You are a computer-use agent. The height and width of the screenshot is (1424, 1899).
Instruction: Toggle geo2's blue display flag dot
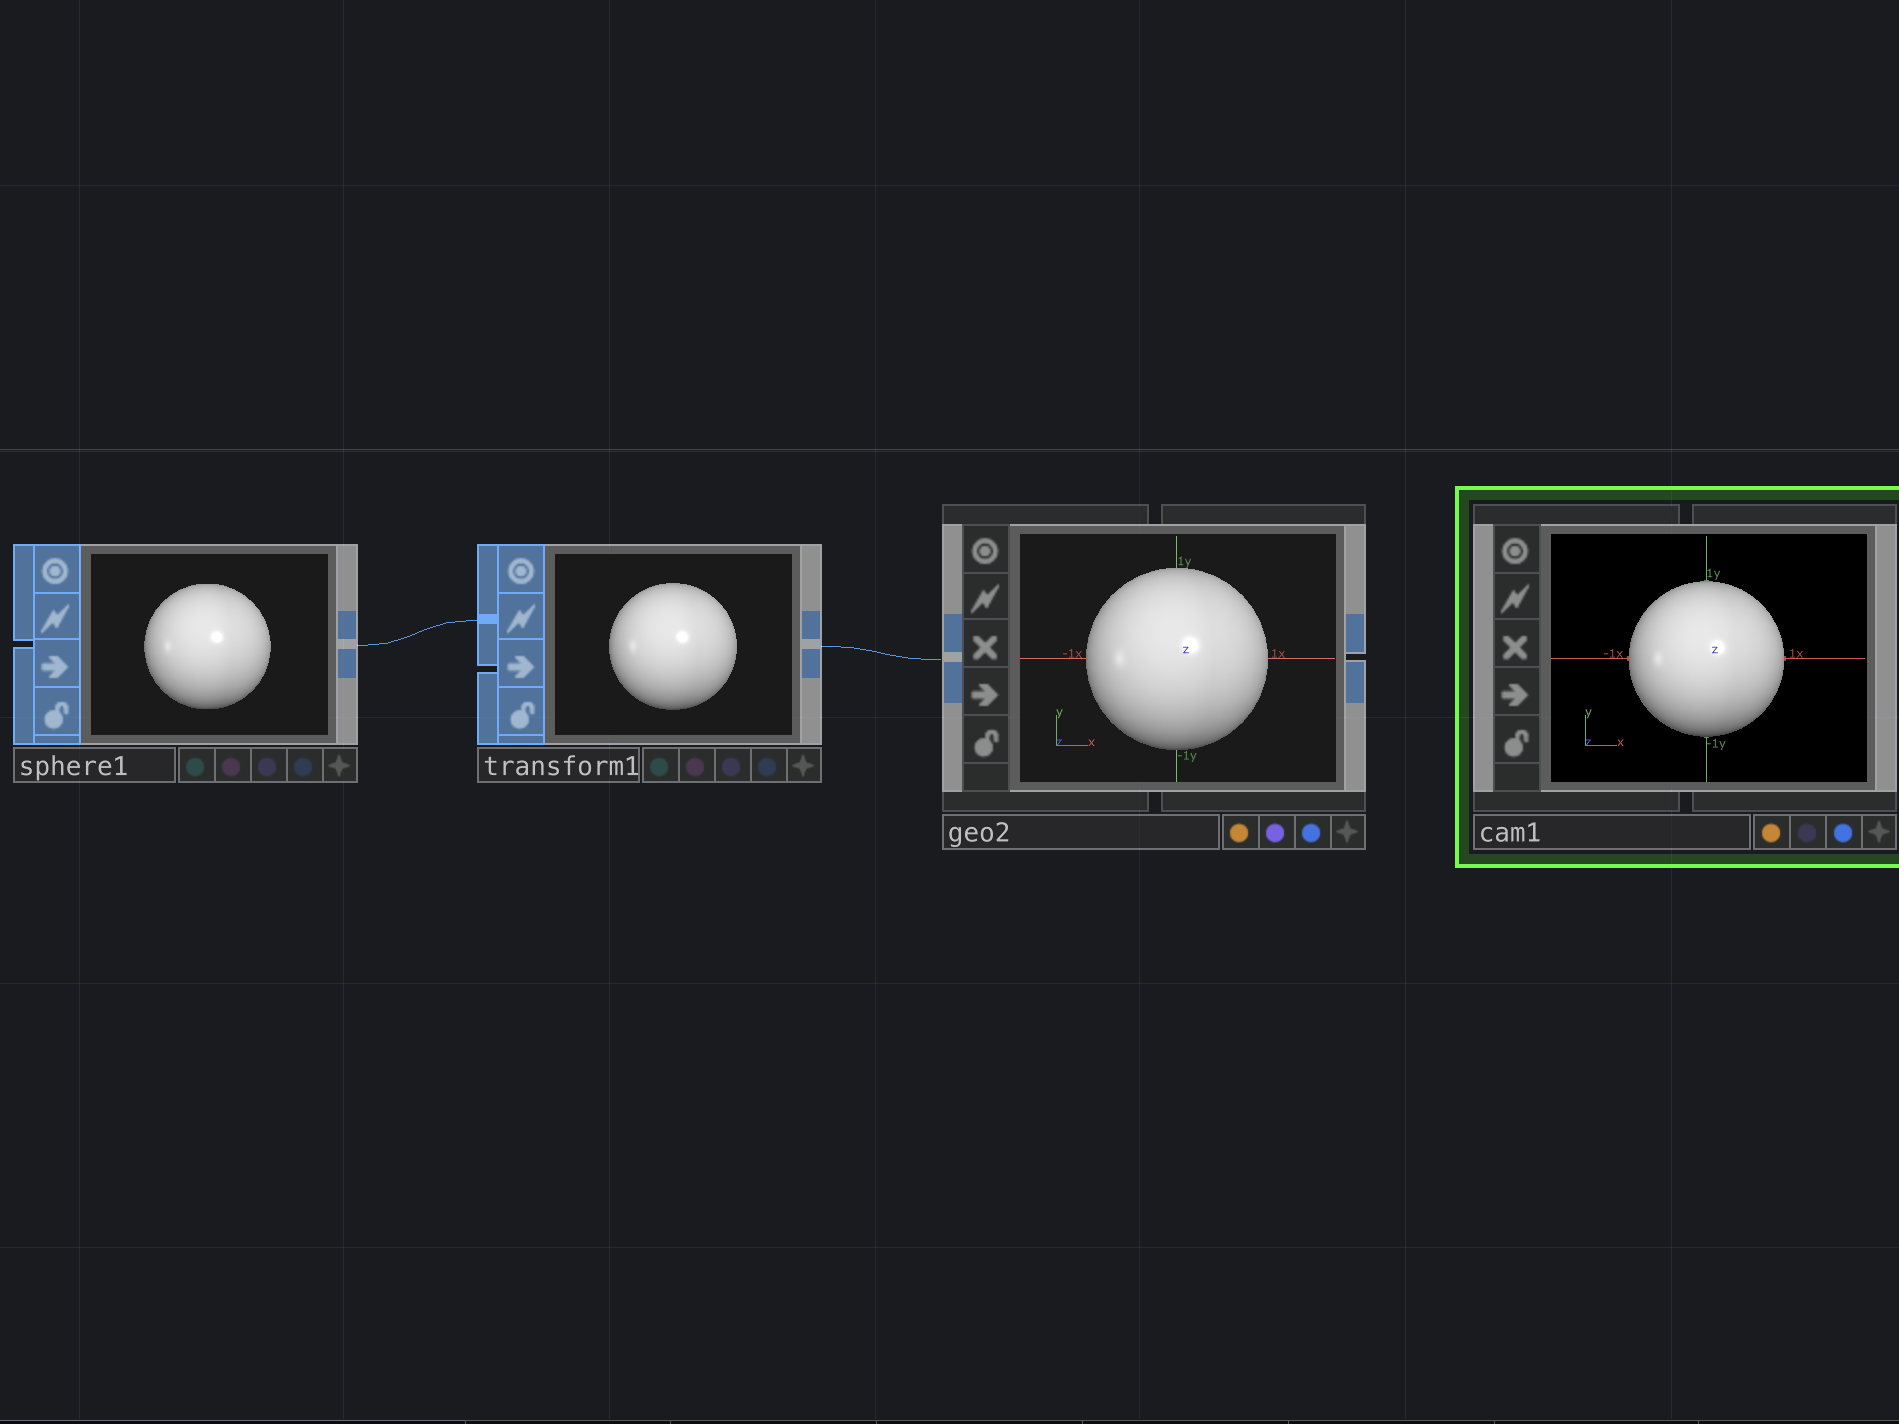pos(1311,831)
